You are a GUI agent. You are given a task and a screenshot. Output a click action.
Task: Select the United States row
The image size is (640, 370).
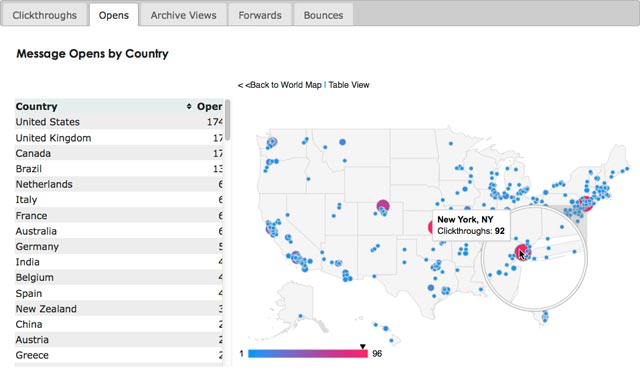coord(119,122)
